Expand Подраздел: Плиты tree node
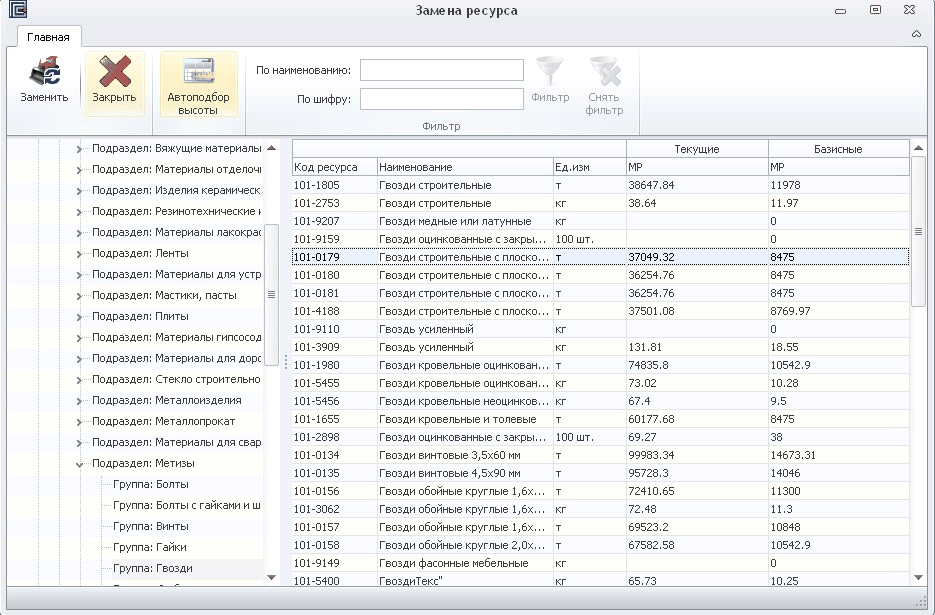This screenshot has height=615, width=935. pyautogui.click(x=80, y=317)
